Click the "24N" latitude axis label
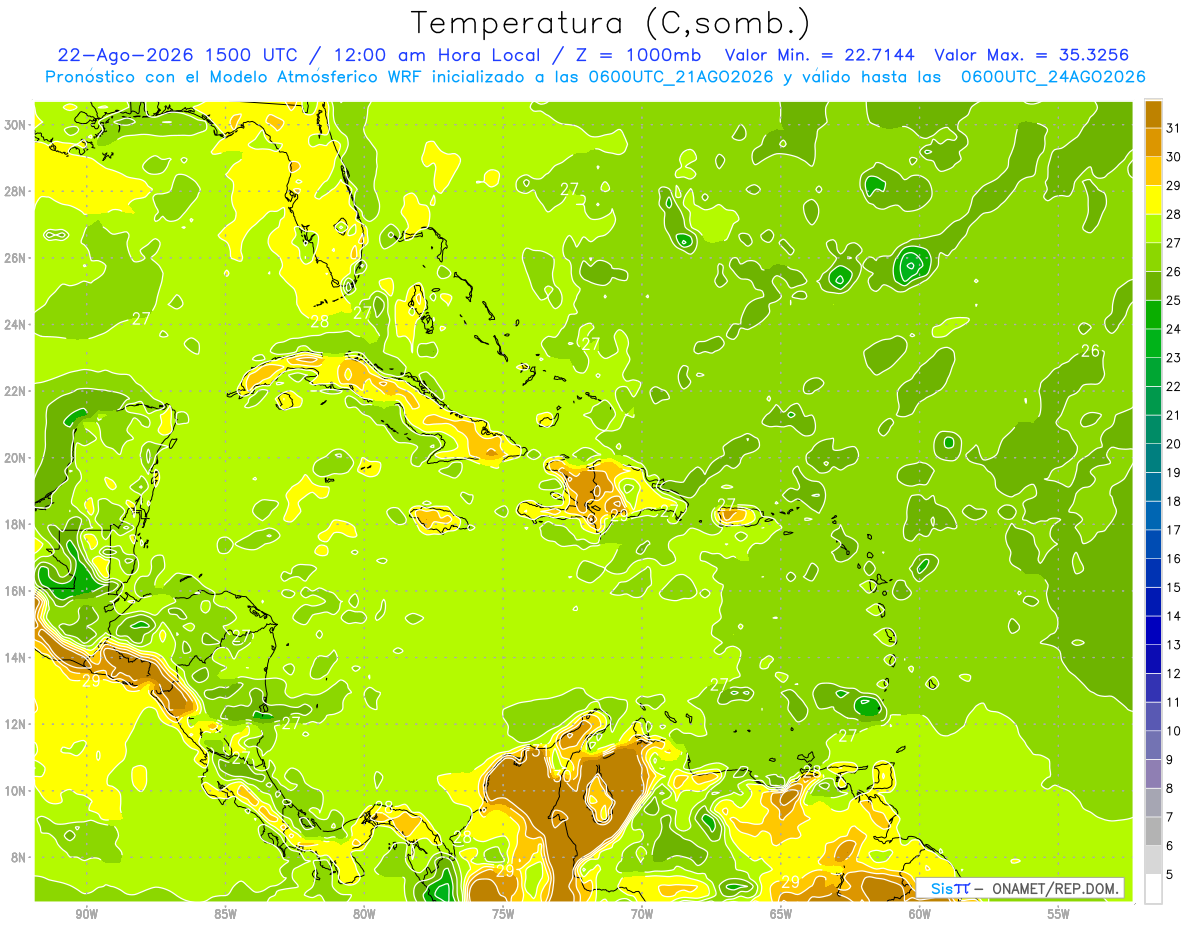This screenshot has width=1200, height=927. pyautogui.click(x=14, y=324)
